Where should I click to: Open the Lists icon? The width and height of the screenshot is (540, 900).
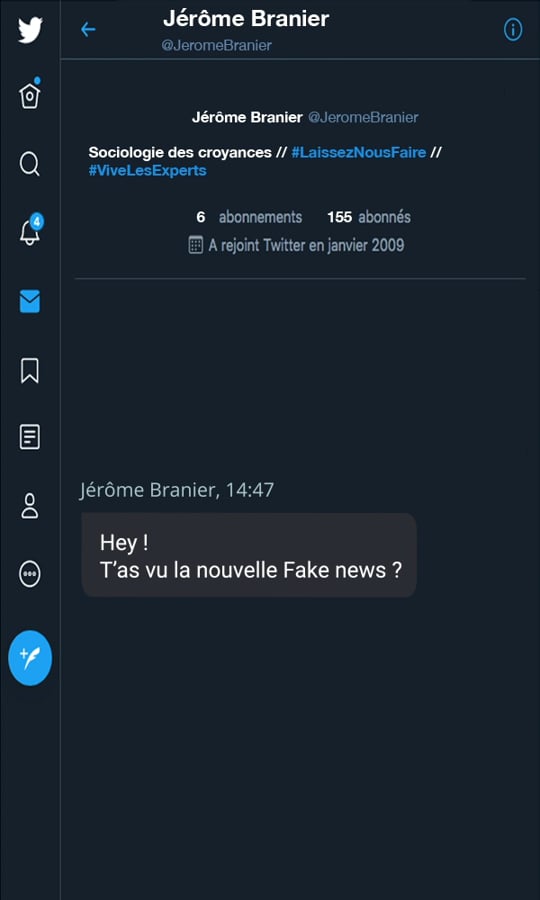coord(30,437)
